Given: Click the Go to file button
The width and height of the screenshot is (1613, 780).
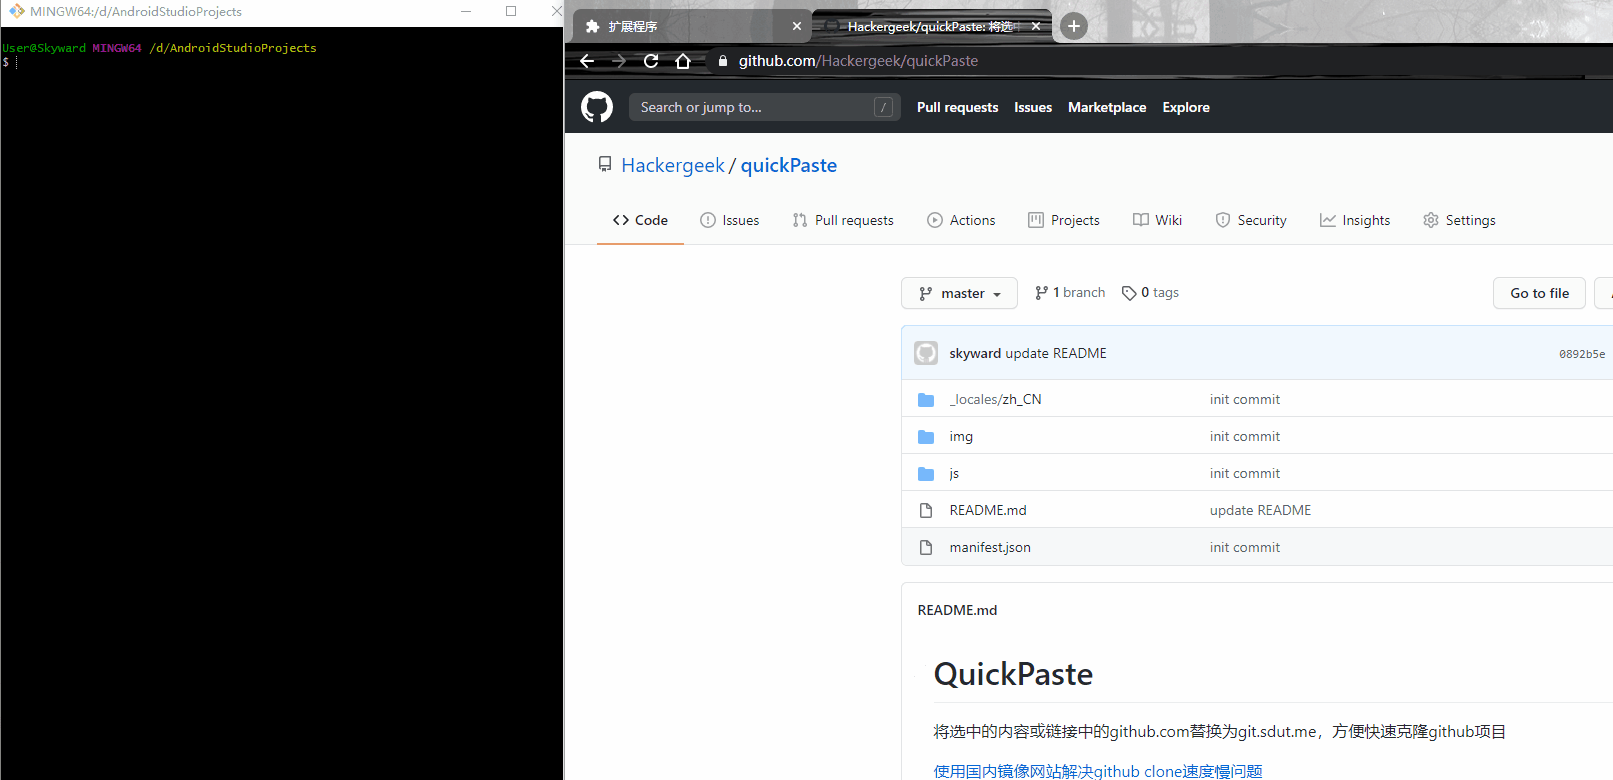Looking at the screenshot, I should pyautogui.click(x=1539, y=293).
